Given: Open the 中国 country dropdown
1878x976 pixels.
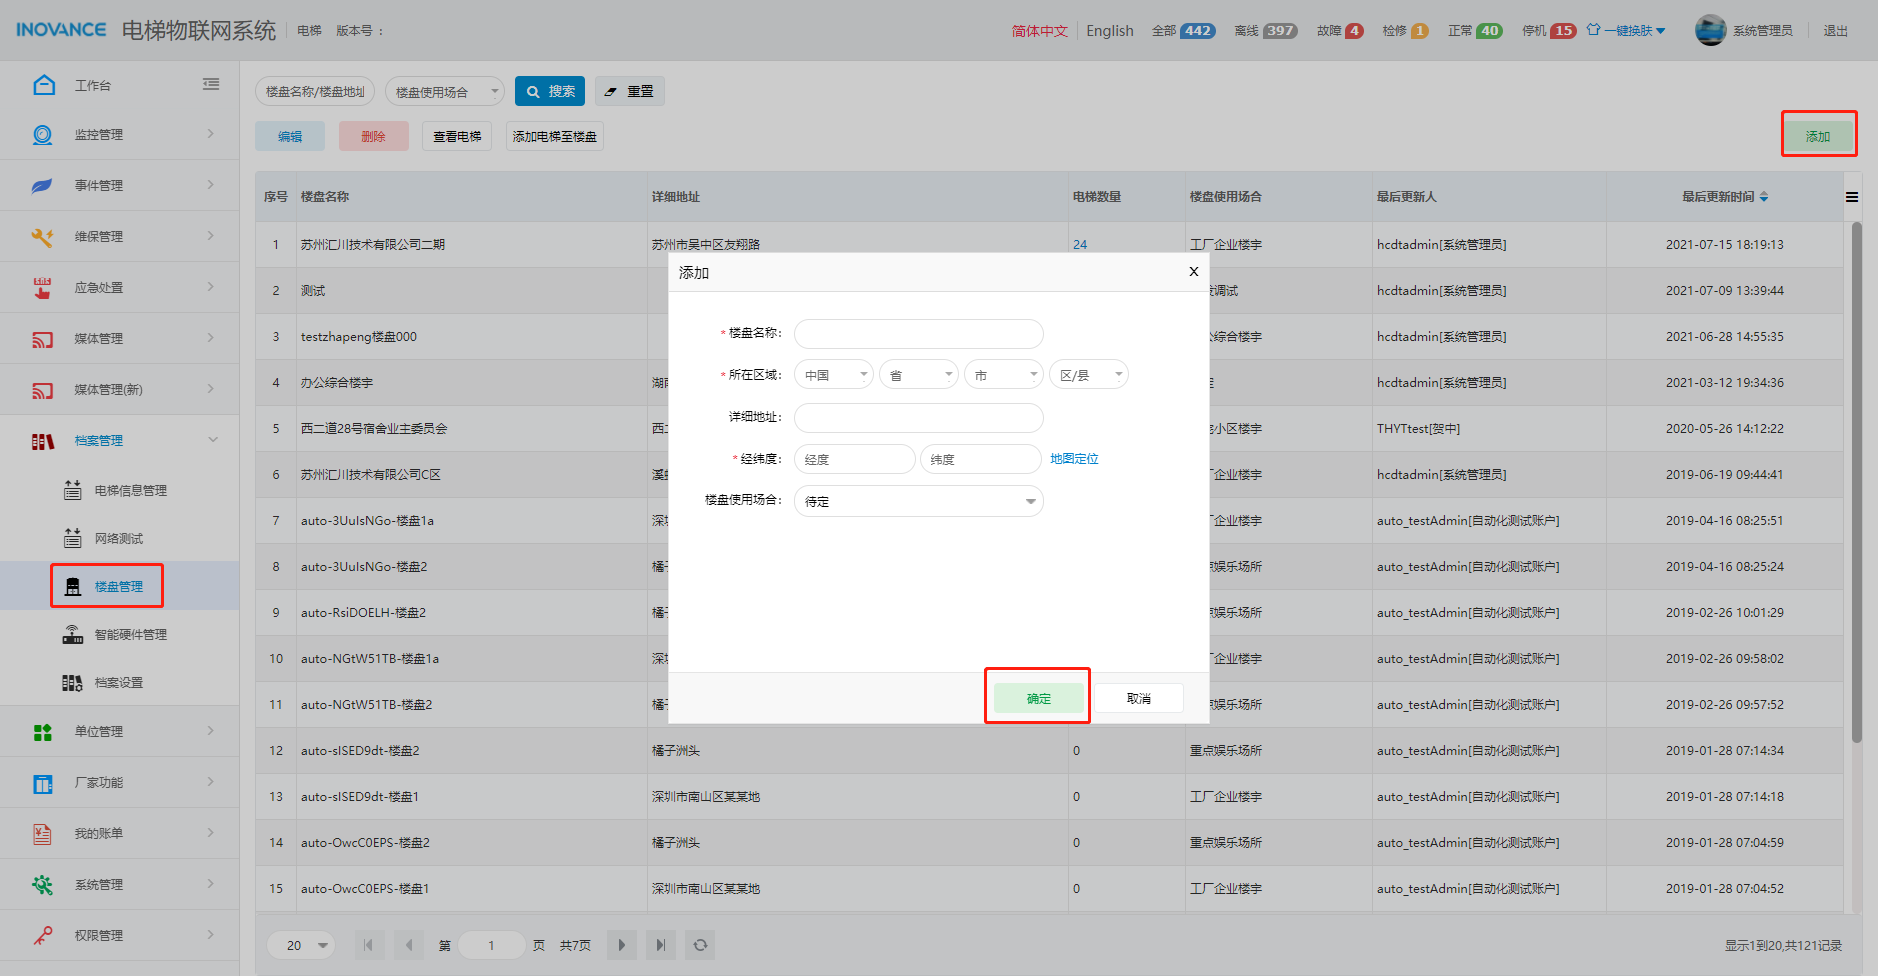Looking at the screenshot, I should click(x=834, y=375).
